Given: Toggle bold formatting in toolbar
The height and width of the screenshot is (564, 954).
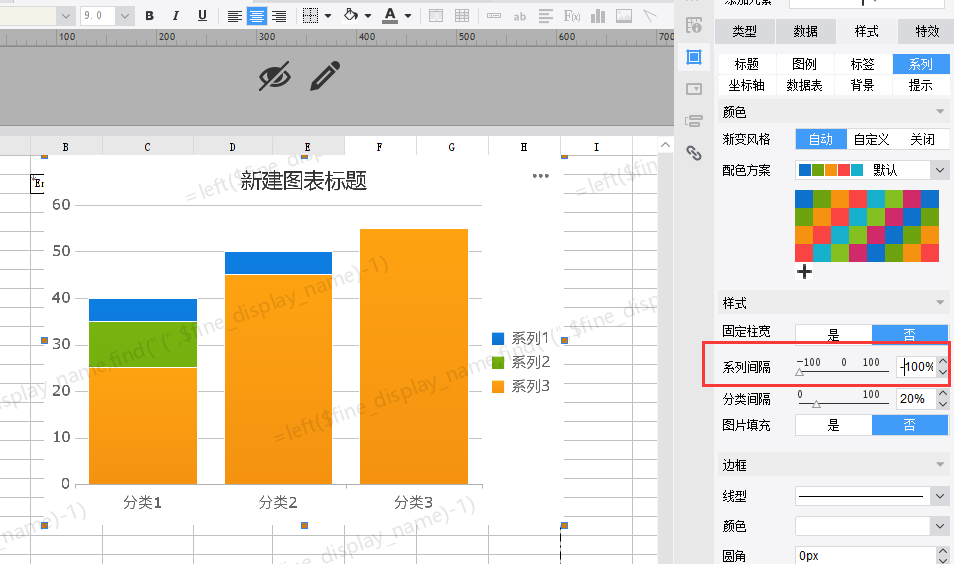Looking at the screenshot, I should point(150,16).
